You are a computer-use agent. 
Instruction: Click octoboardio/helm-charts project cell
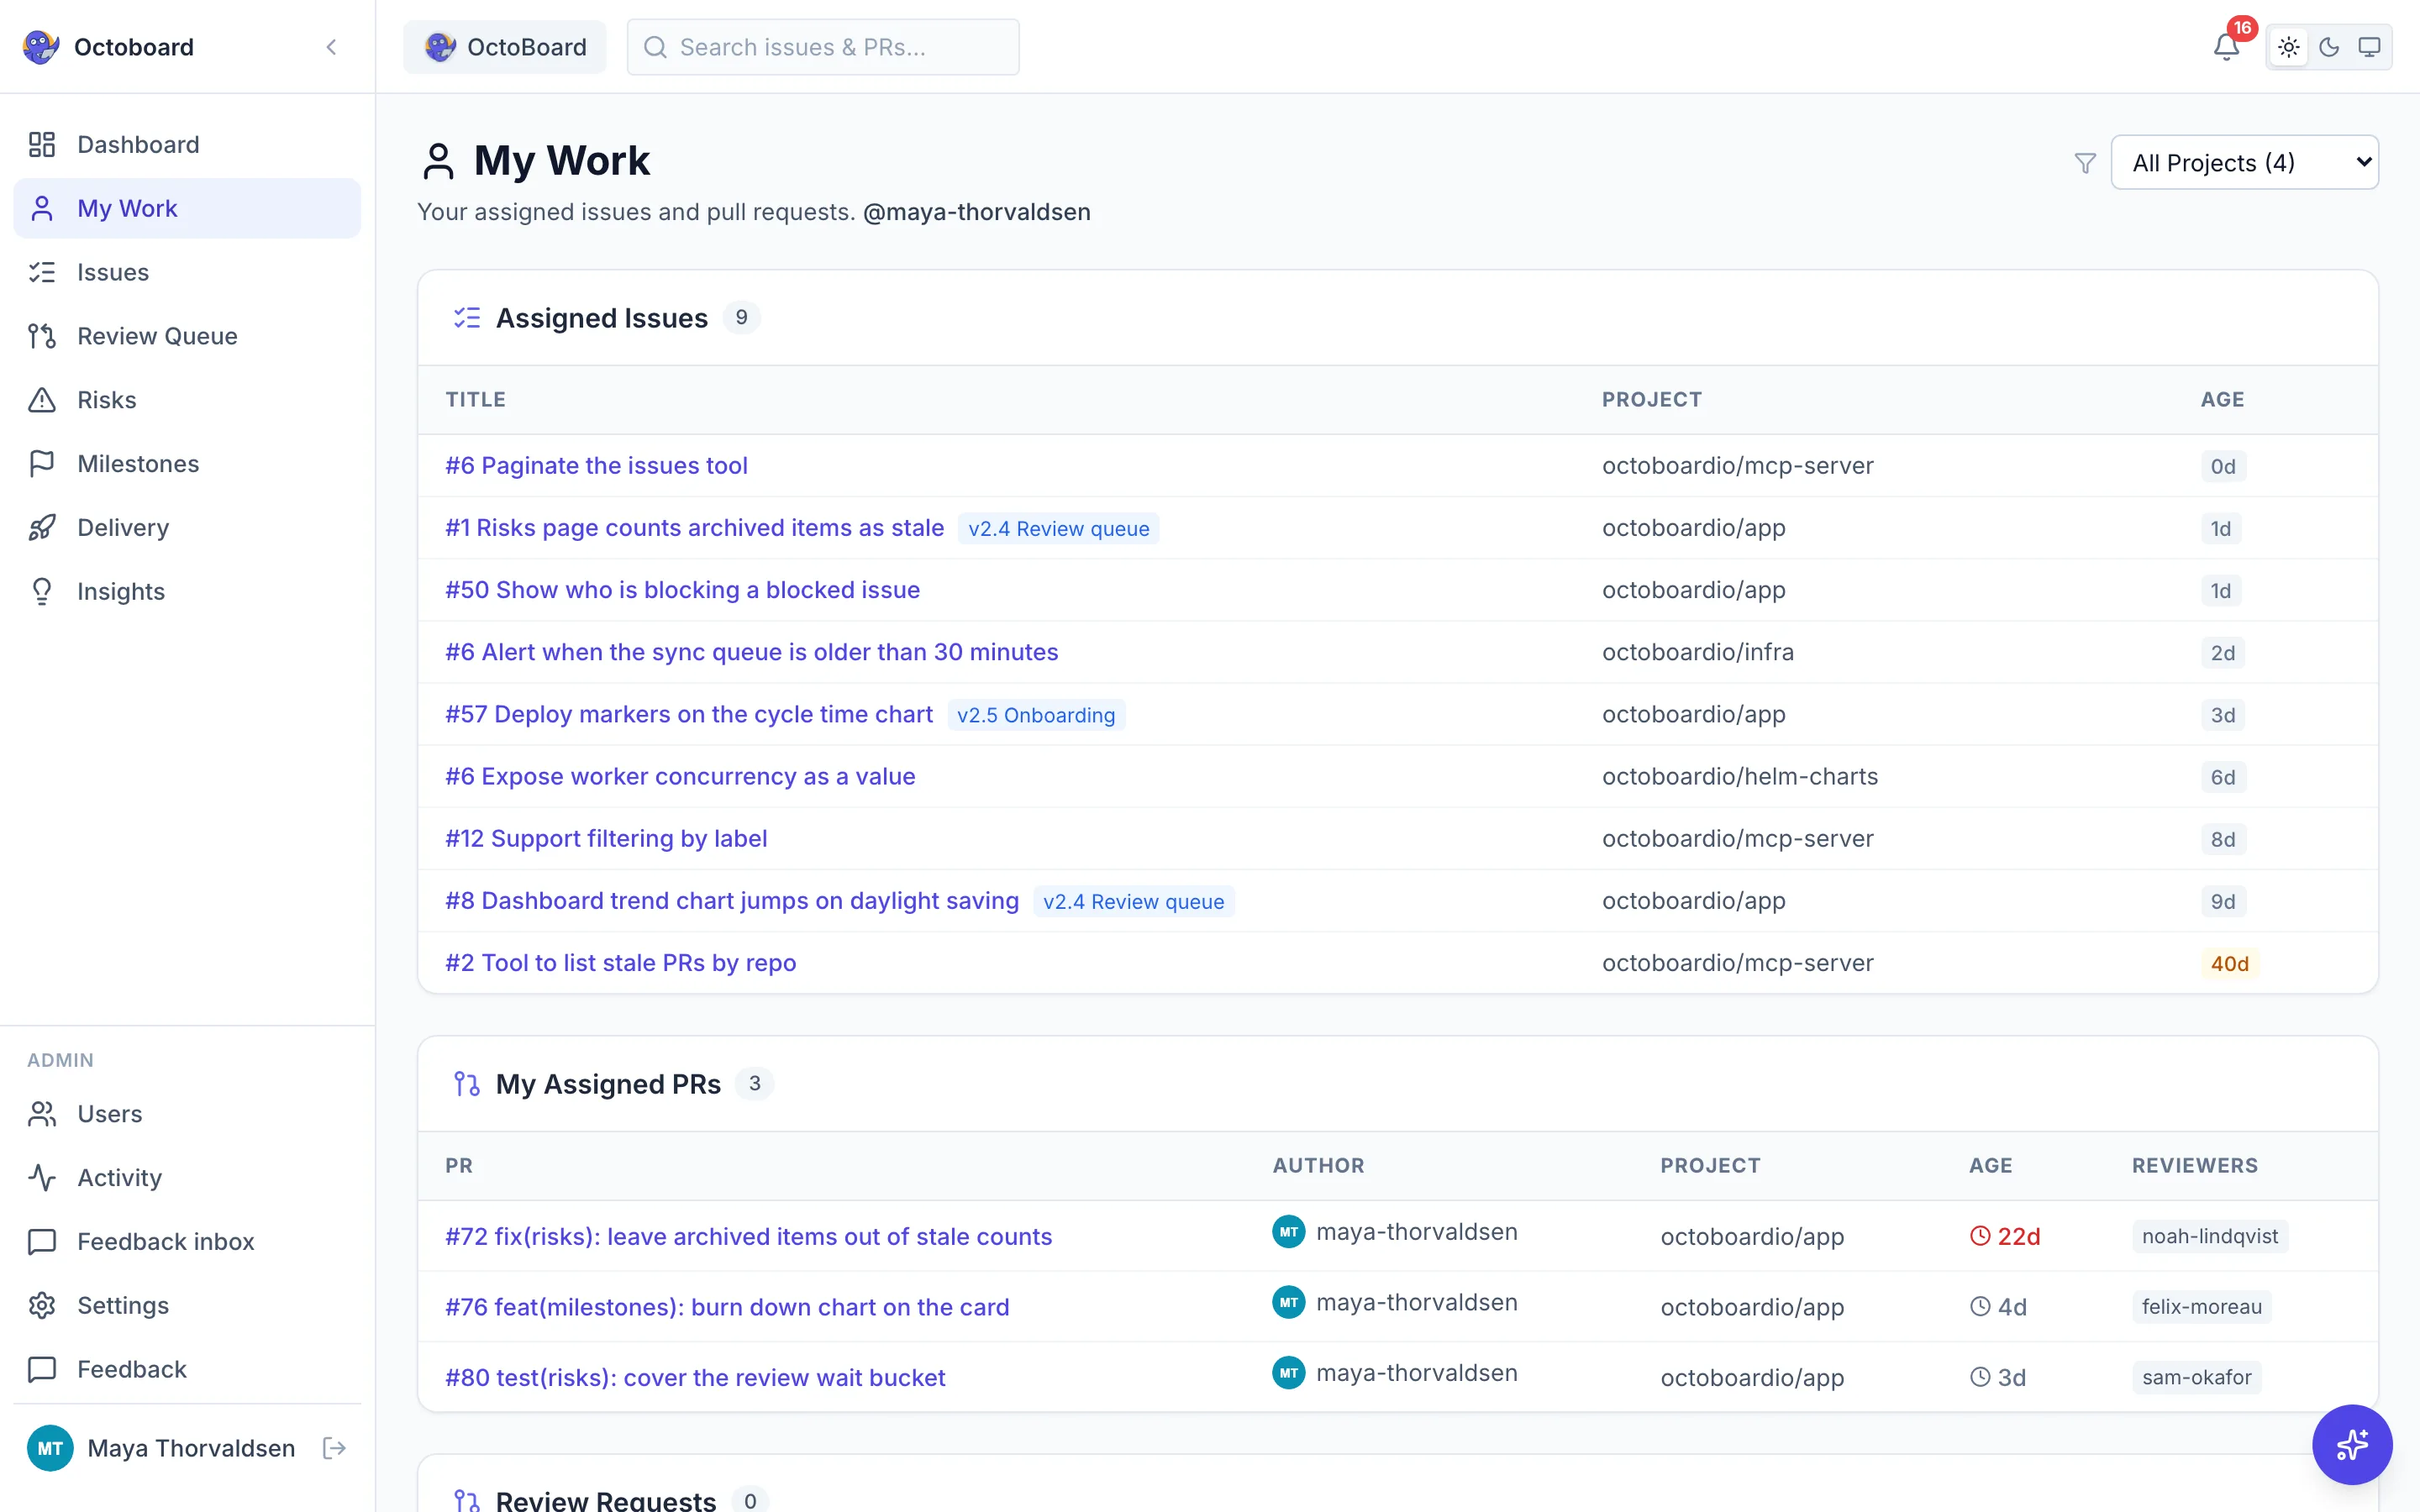tap(1740, 777)
